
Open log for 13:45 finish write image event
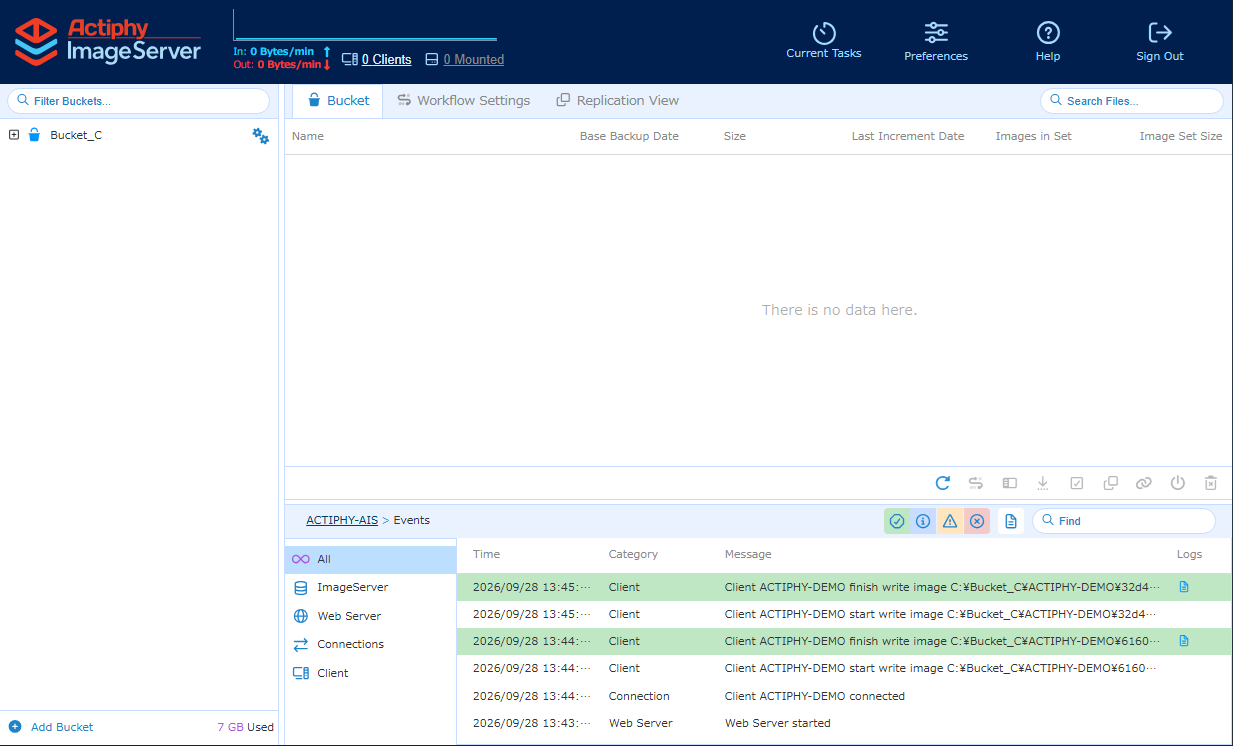pos(1184,587)
